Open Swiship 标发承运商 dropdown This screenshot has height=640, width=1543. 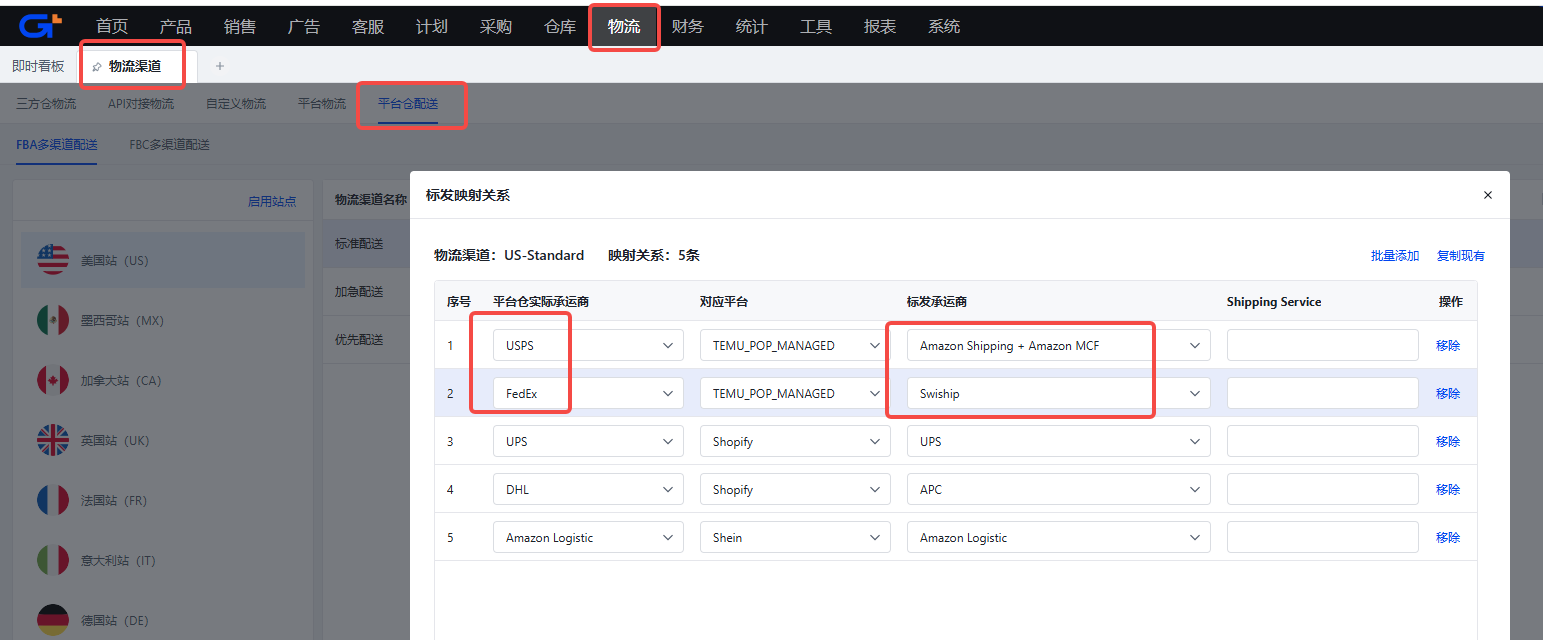pyautogui.click(x=1059, y=393)
